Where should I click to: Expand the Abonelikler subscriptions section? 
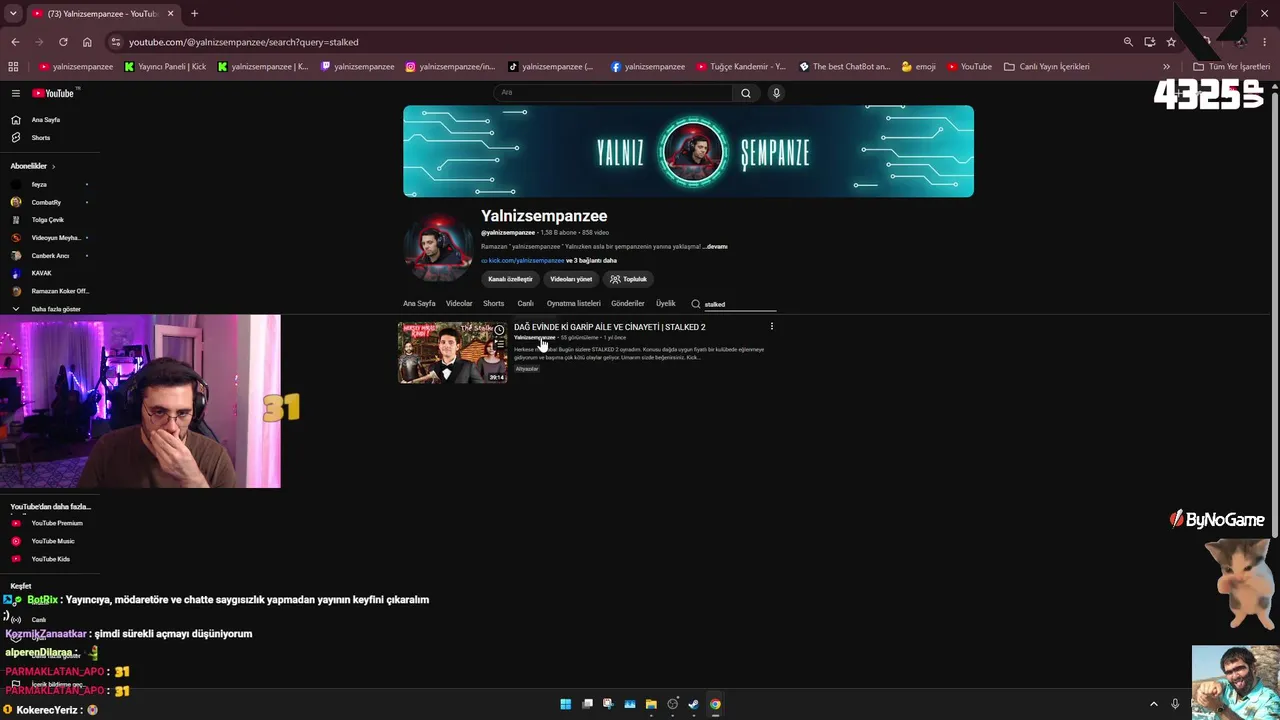(32, 166)
